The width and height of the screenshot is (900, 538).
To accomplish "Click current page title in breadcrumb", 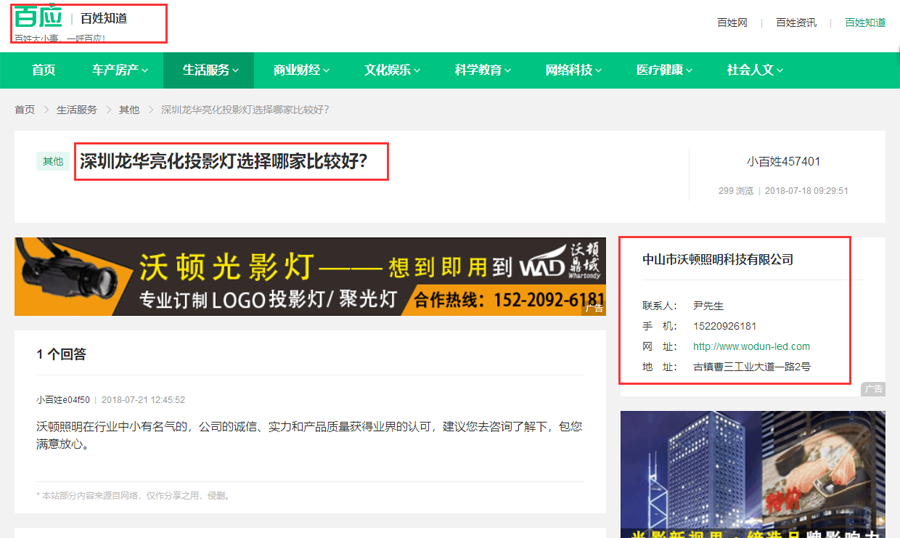I will pos(245,110).
